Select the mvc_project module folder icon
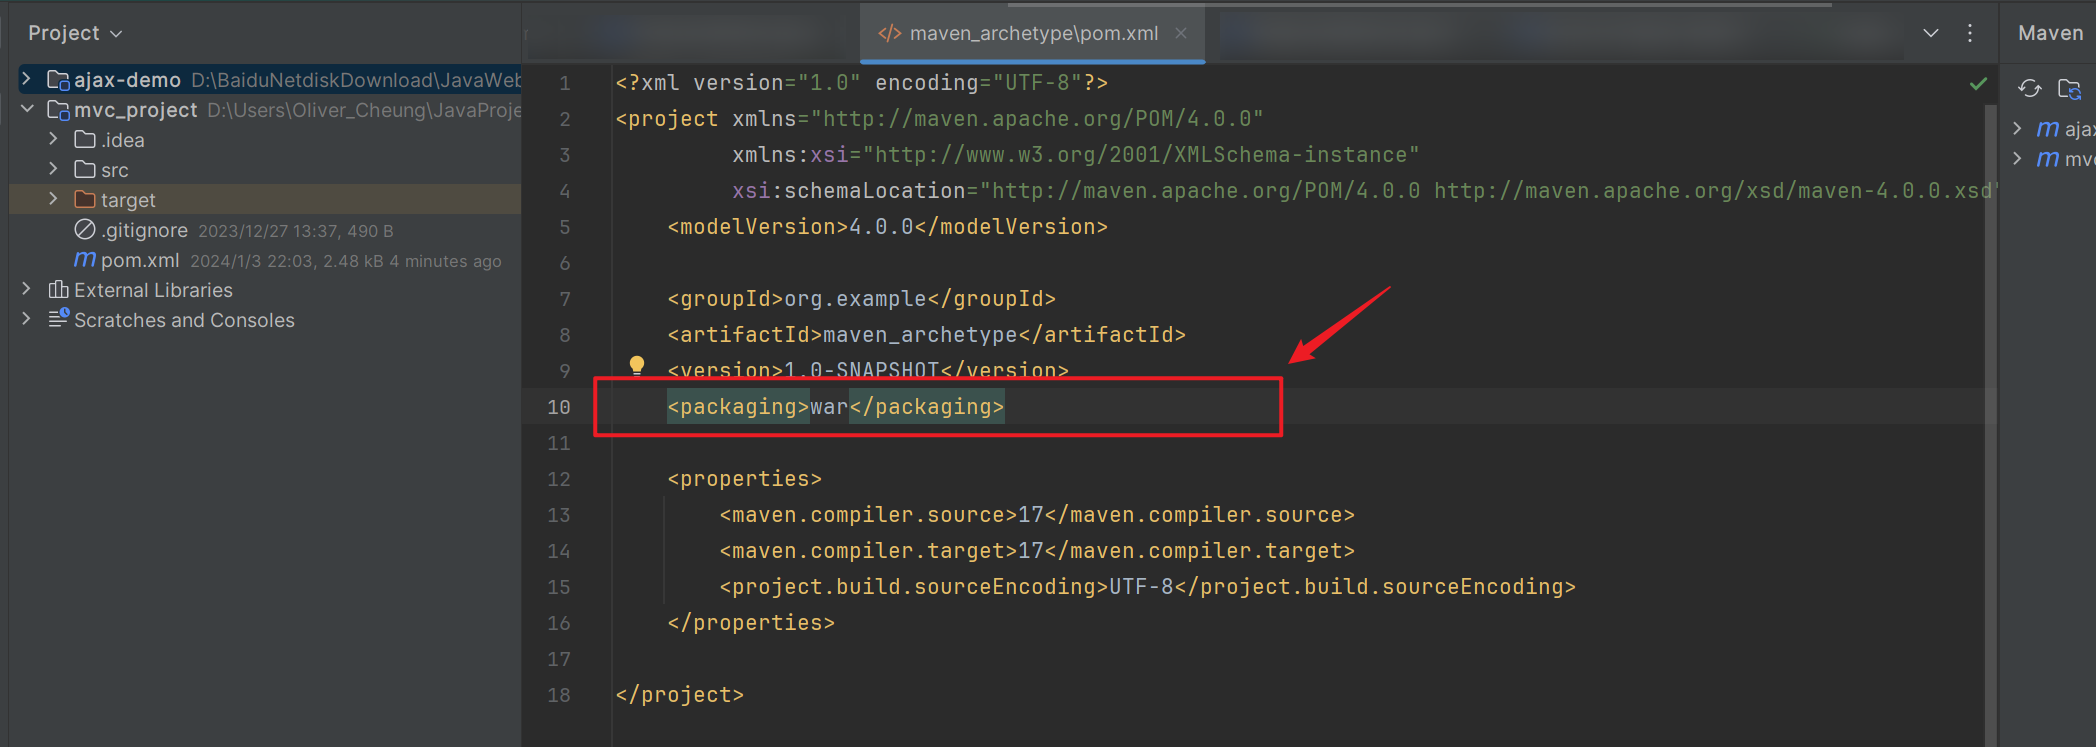 (x=58, y=110)
